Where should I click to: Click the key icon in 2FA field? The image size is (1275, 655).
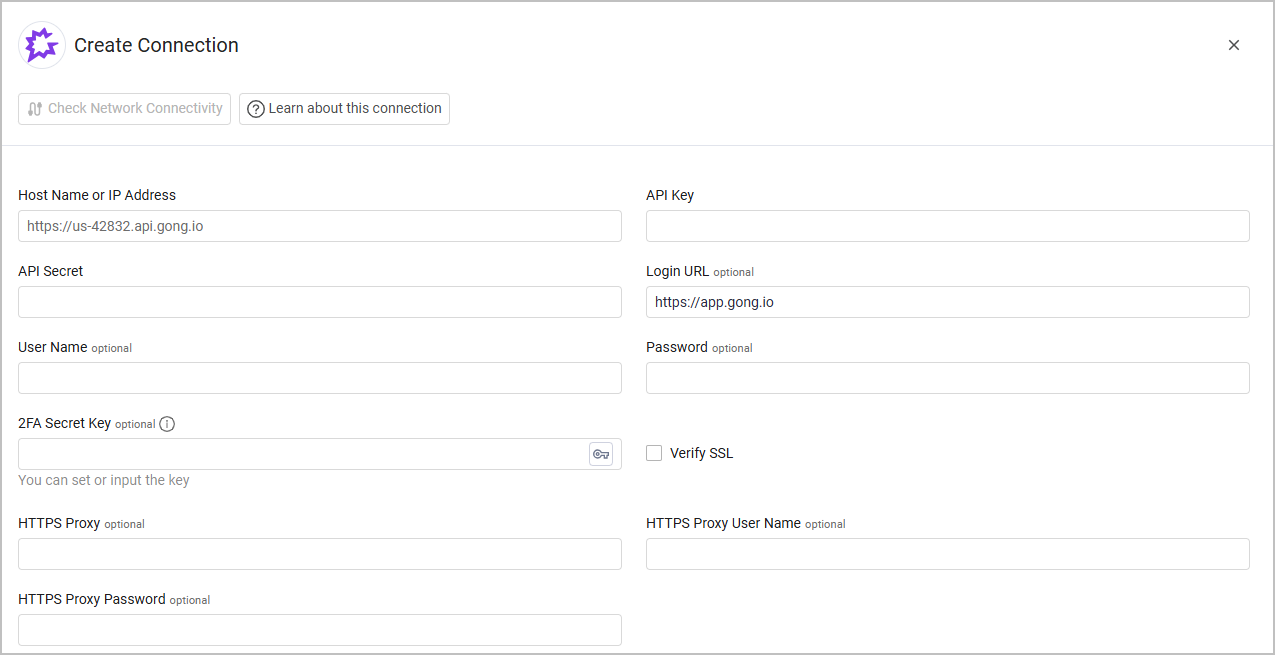pos(600,454)
